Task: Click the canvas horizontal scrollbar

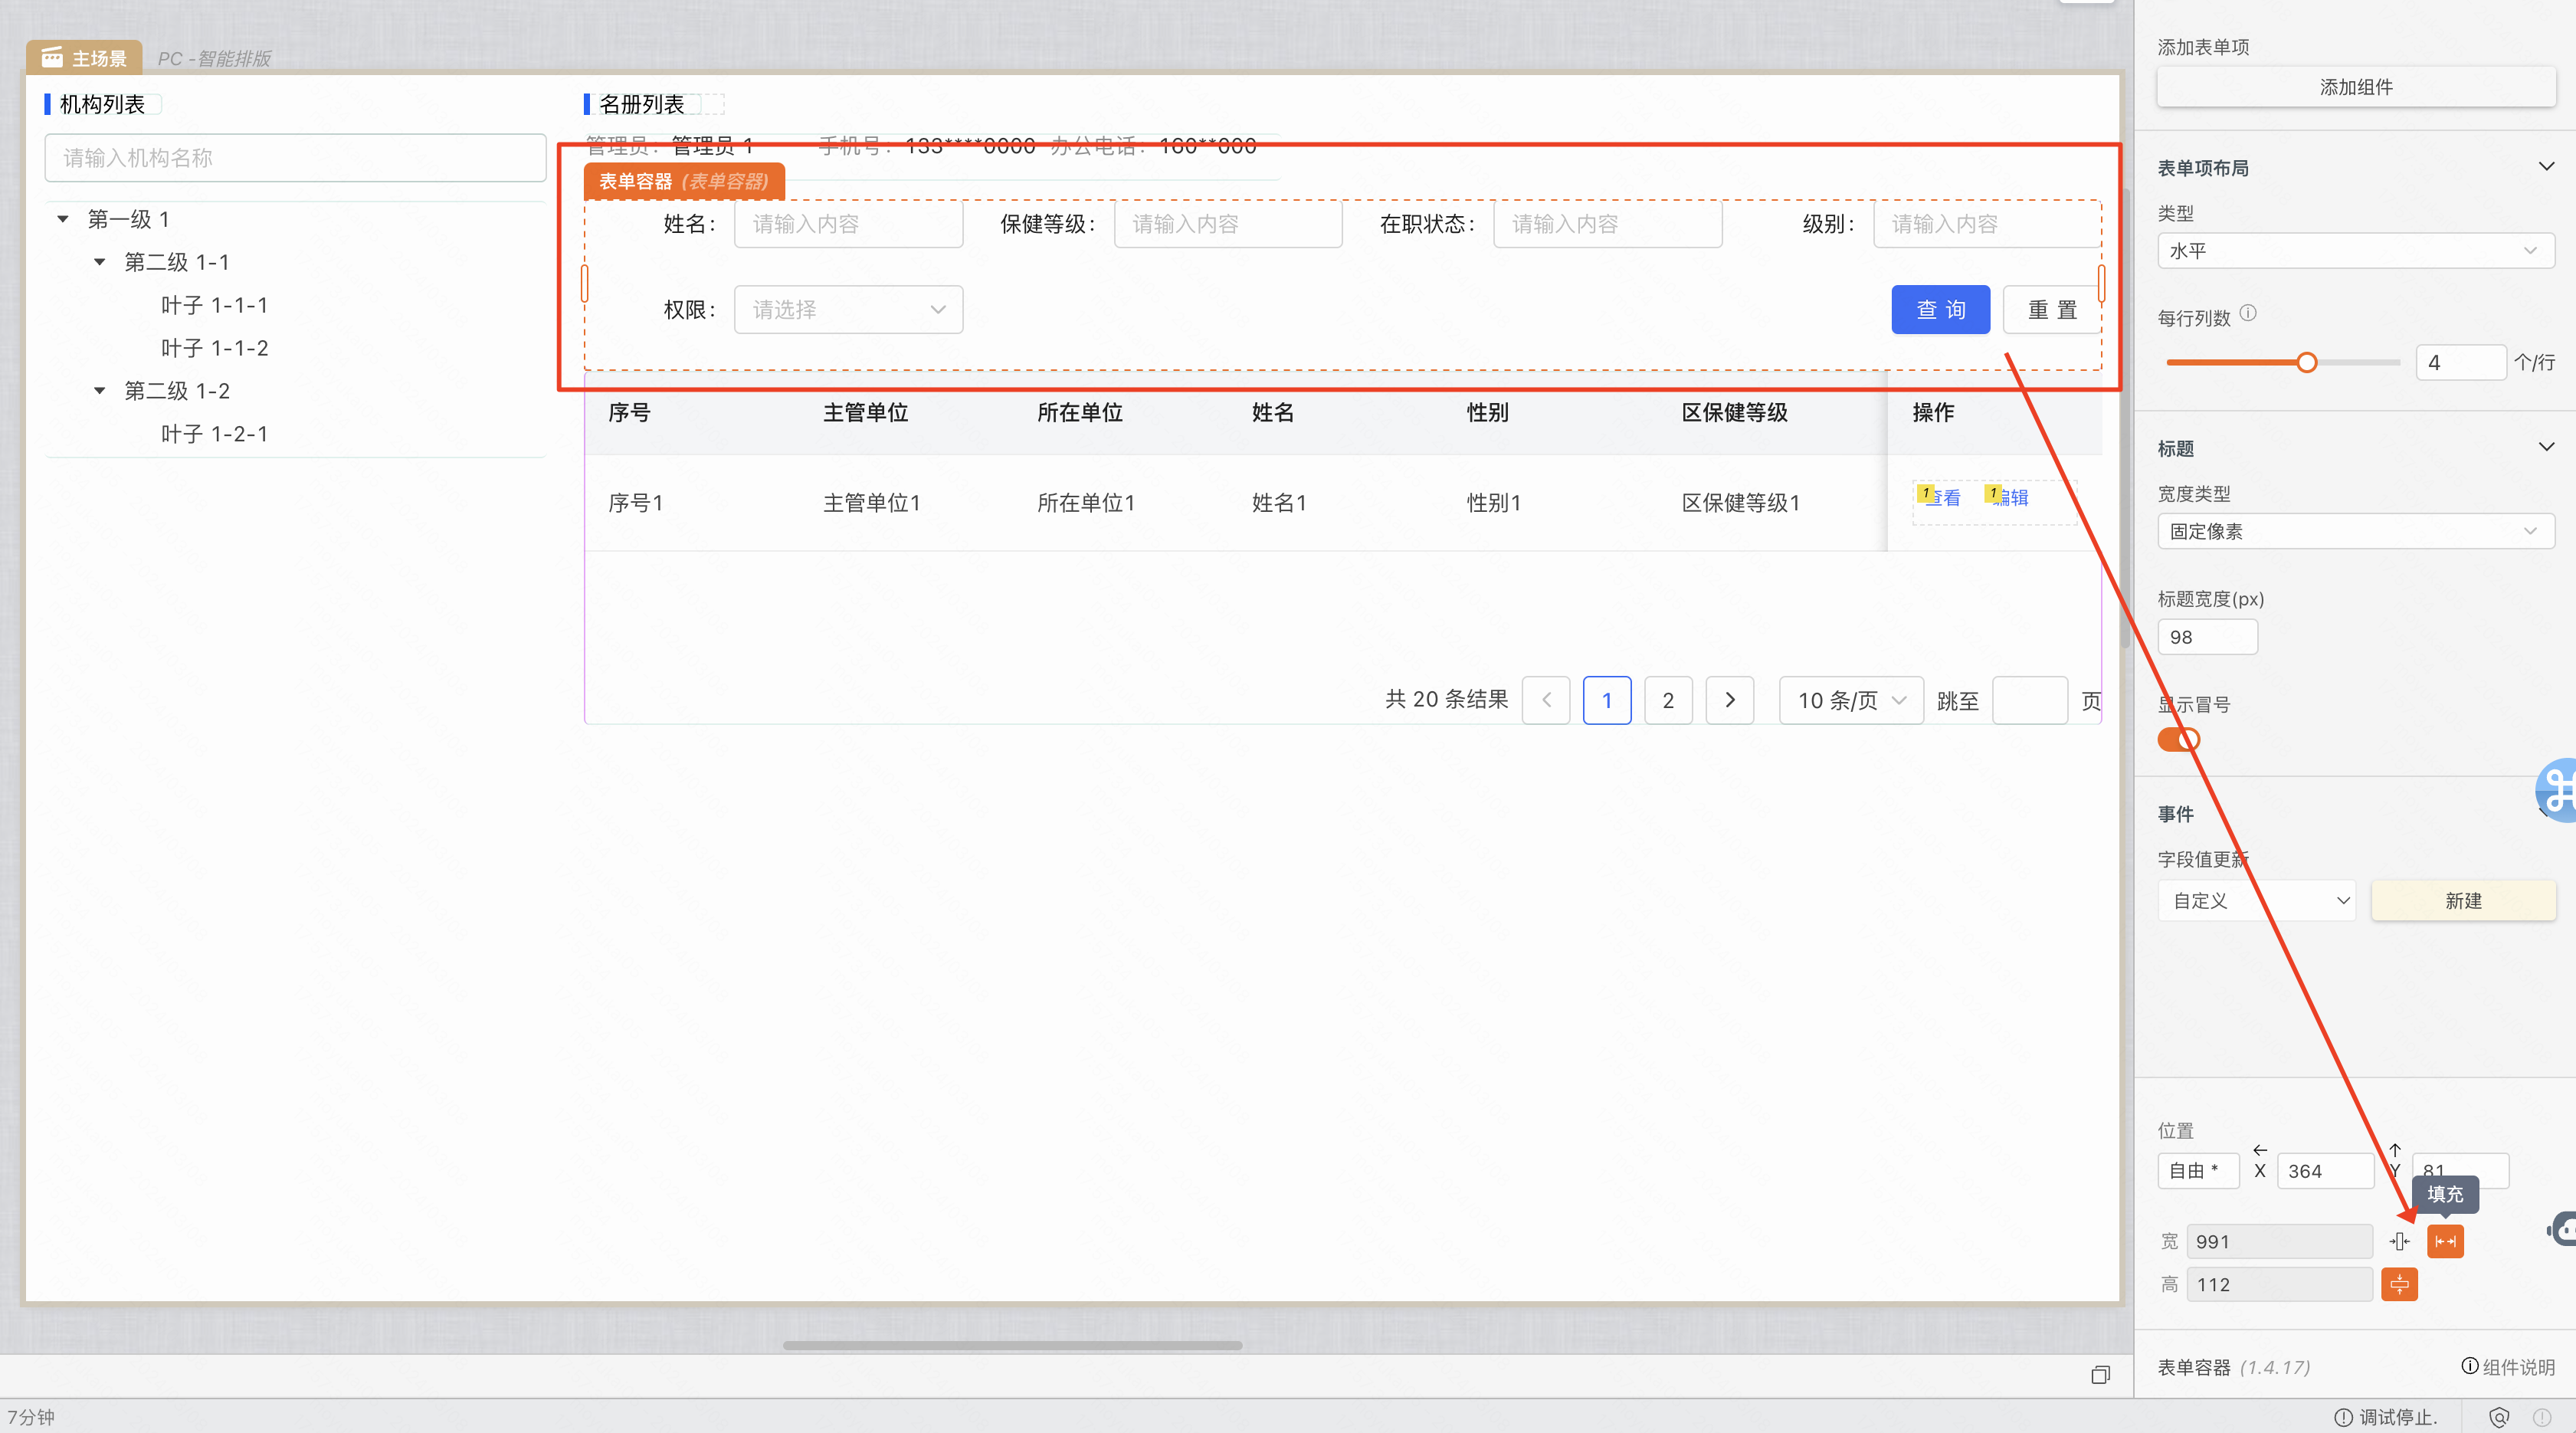Action: tap(1012, 1345)
